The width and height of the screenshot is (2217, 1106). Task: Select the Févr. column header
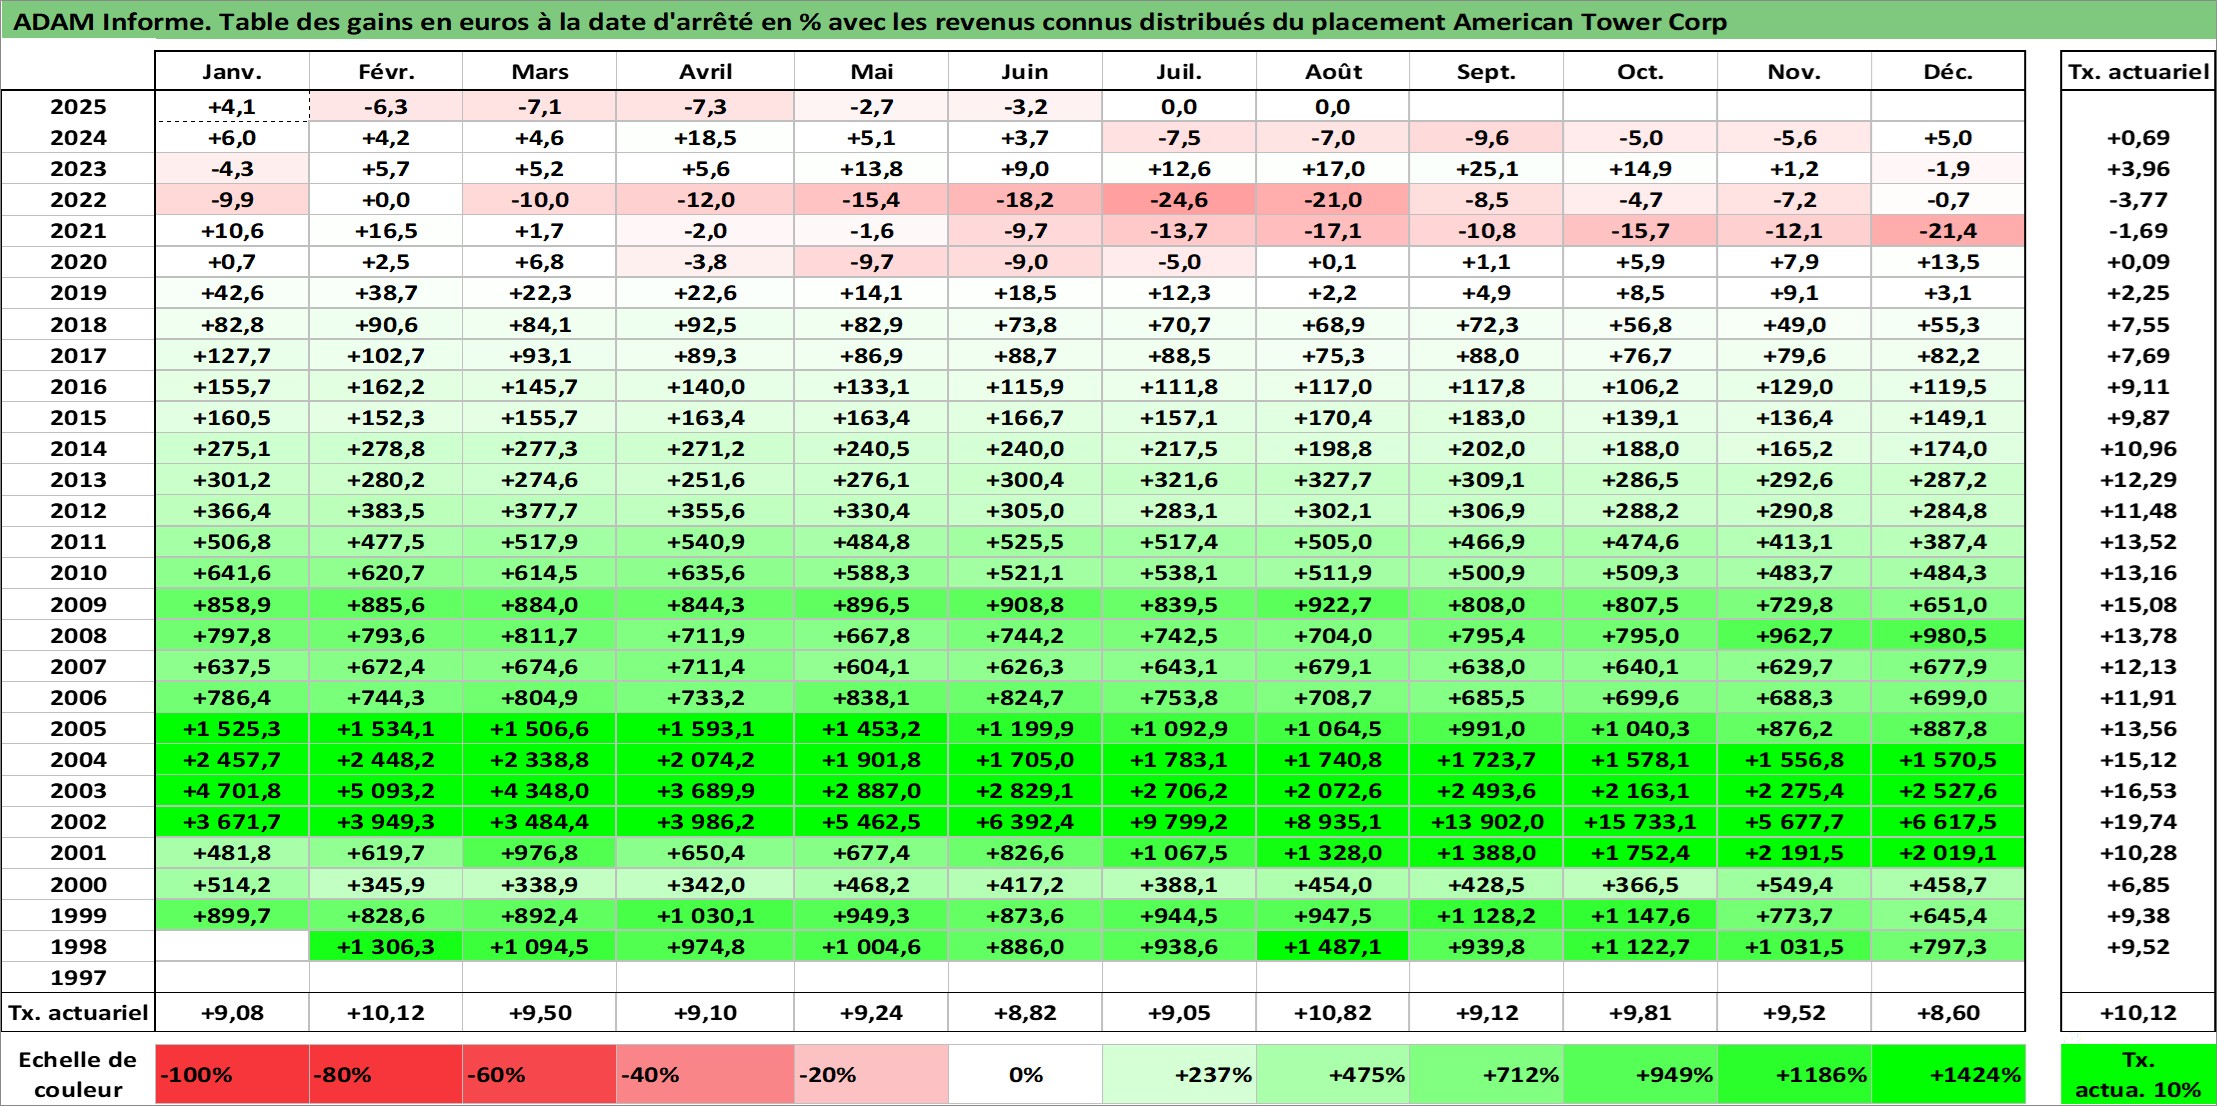(386, 72)
